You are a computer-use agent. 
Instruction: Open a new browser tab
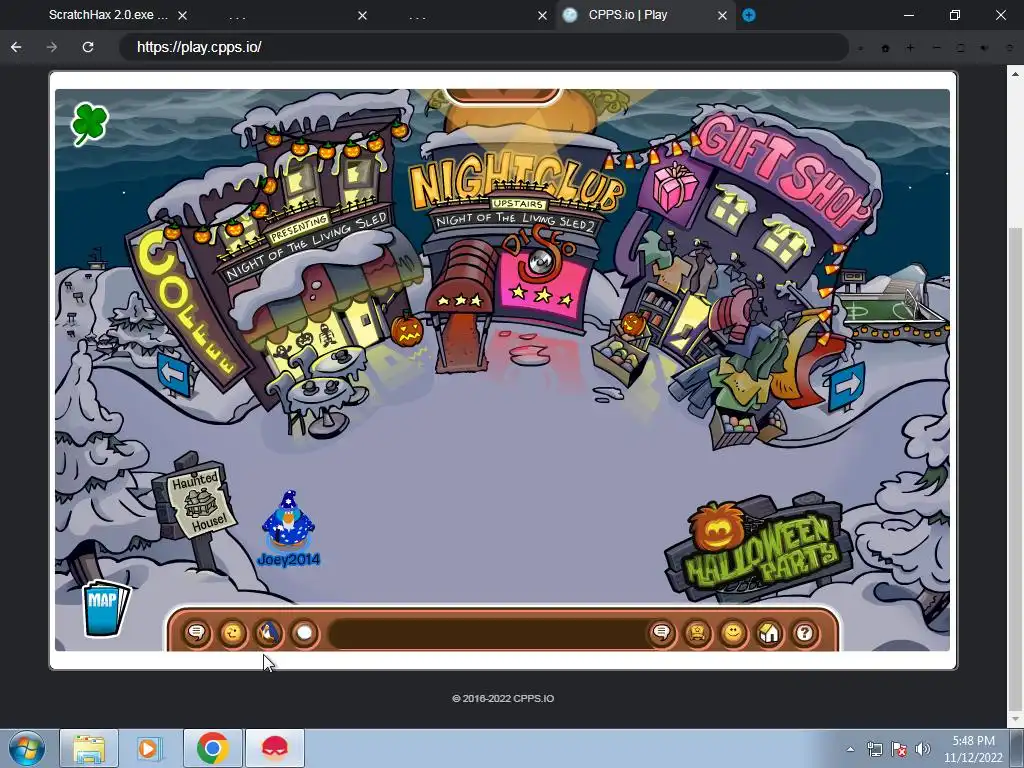click(749, 15)
